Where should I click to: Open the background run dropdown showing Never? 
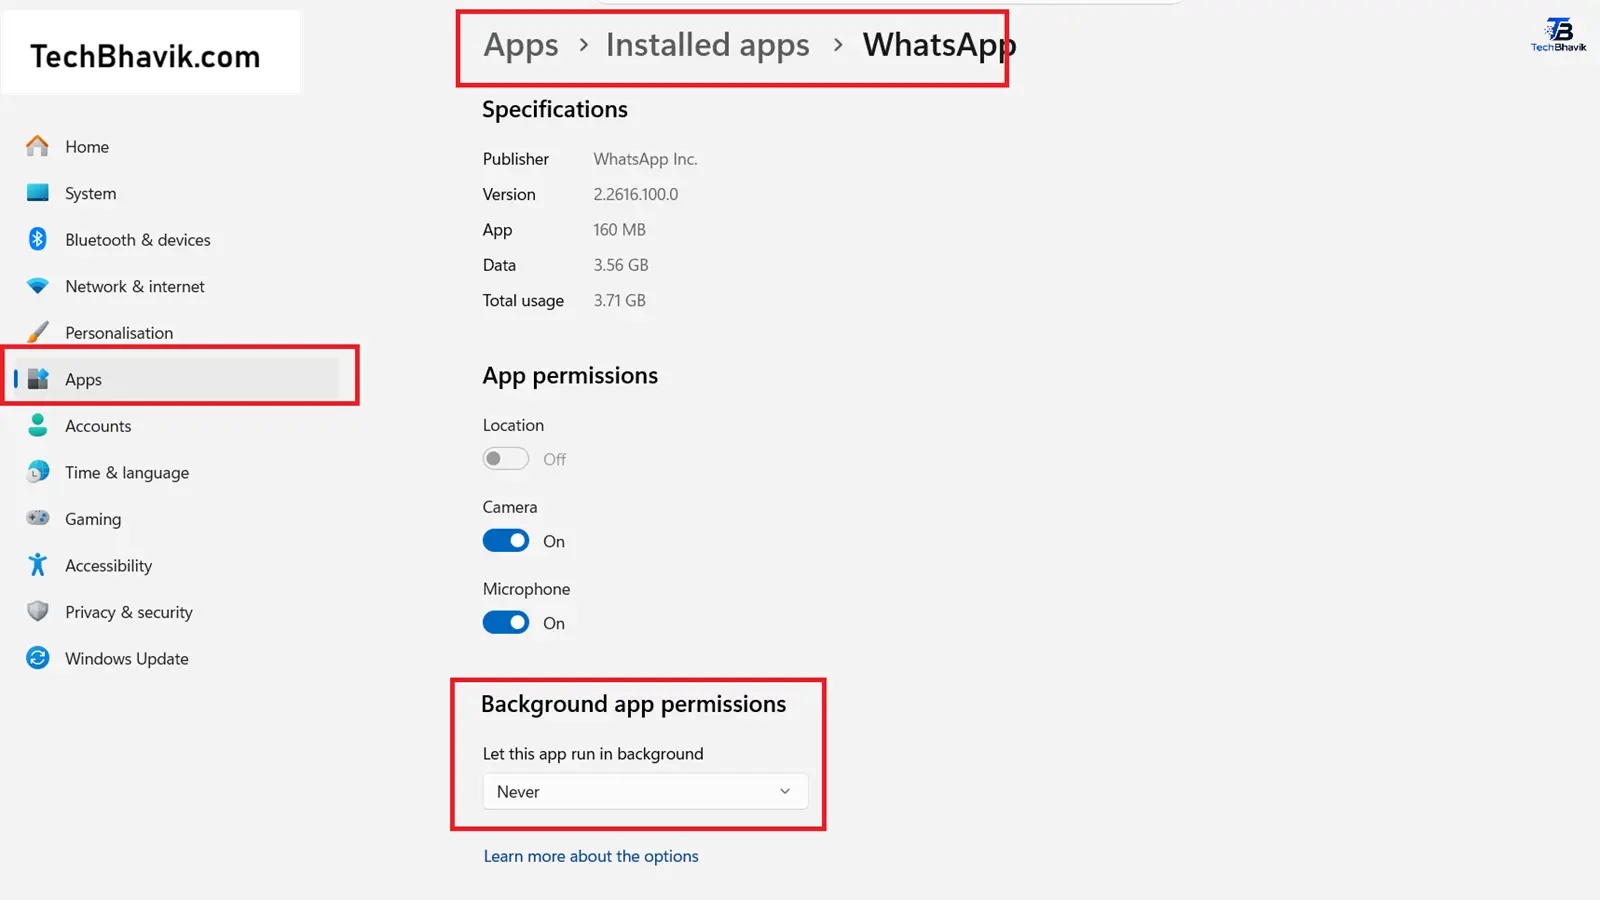pyautogui.click(x=645, y=791)
